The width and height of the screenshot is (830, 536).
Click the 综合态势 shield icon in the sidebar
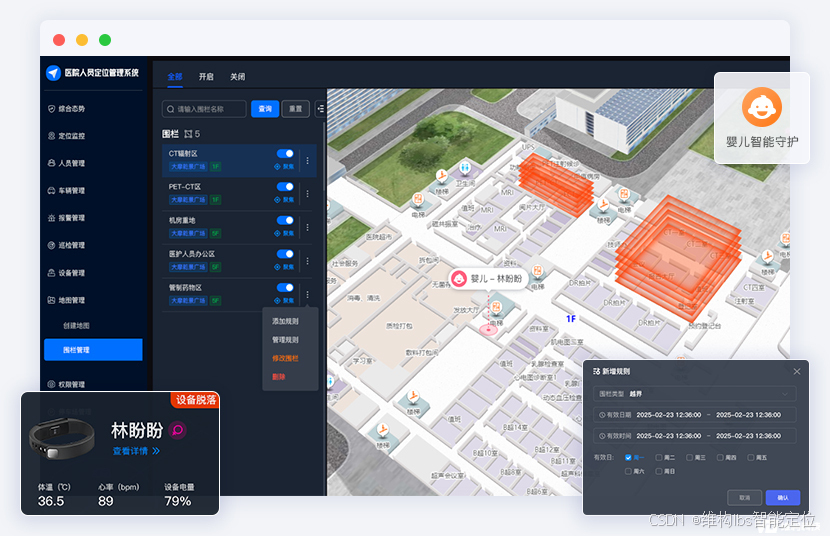click(51, 108)
